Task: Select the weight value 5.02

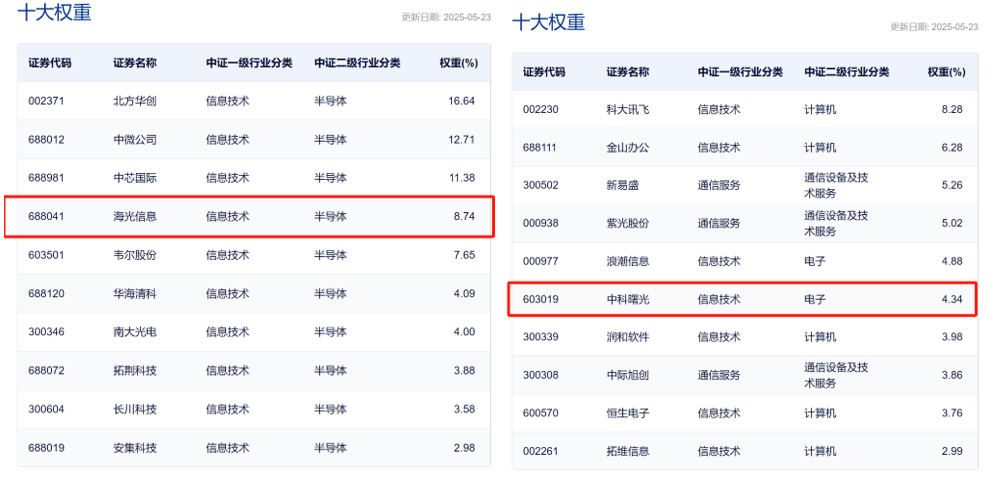Action: click(952, 223)
